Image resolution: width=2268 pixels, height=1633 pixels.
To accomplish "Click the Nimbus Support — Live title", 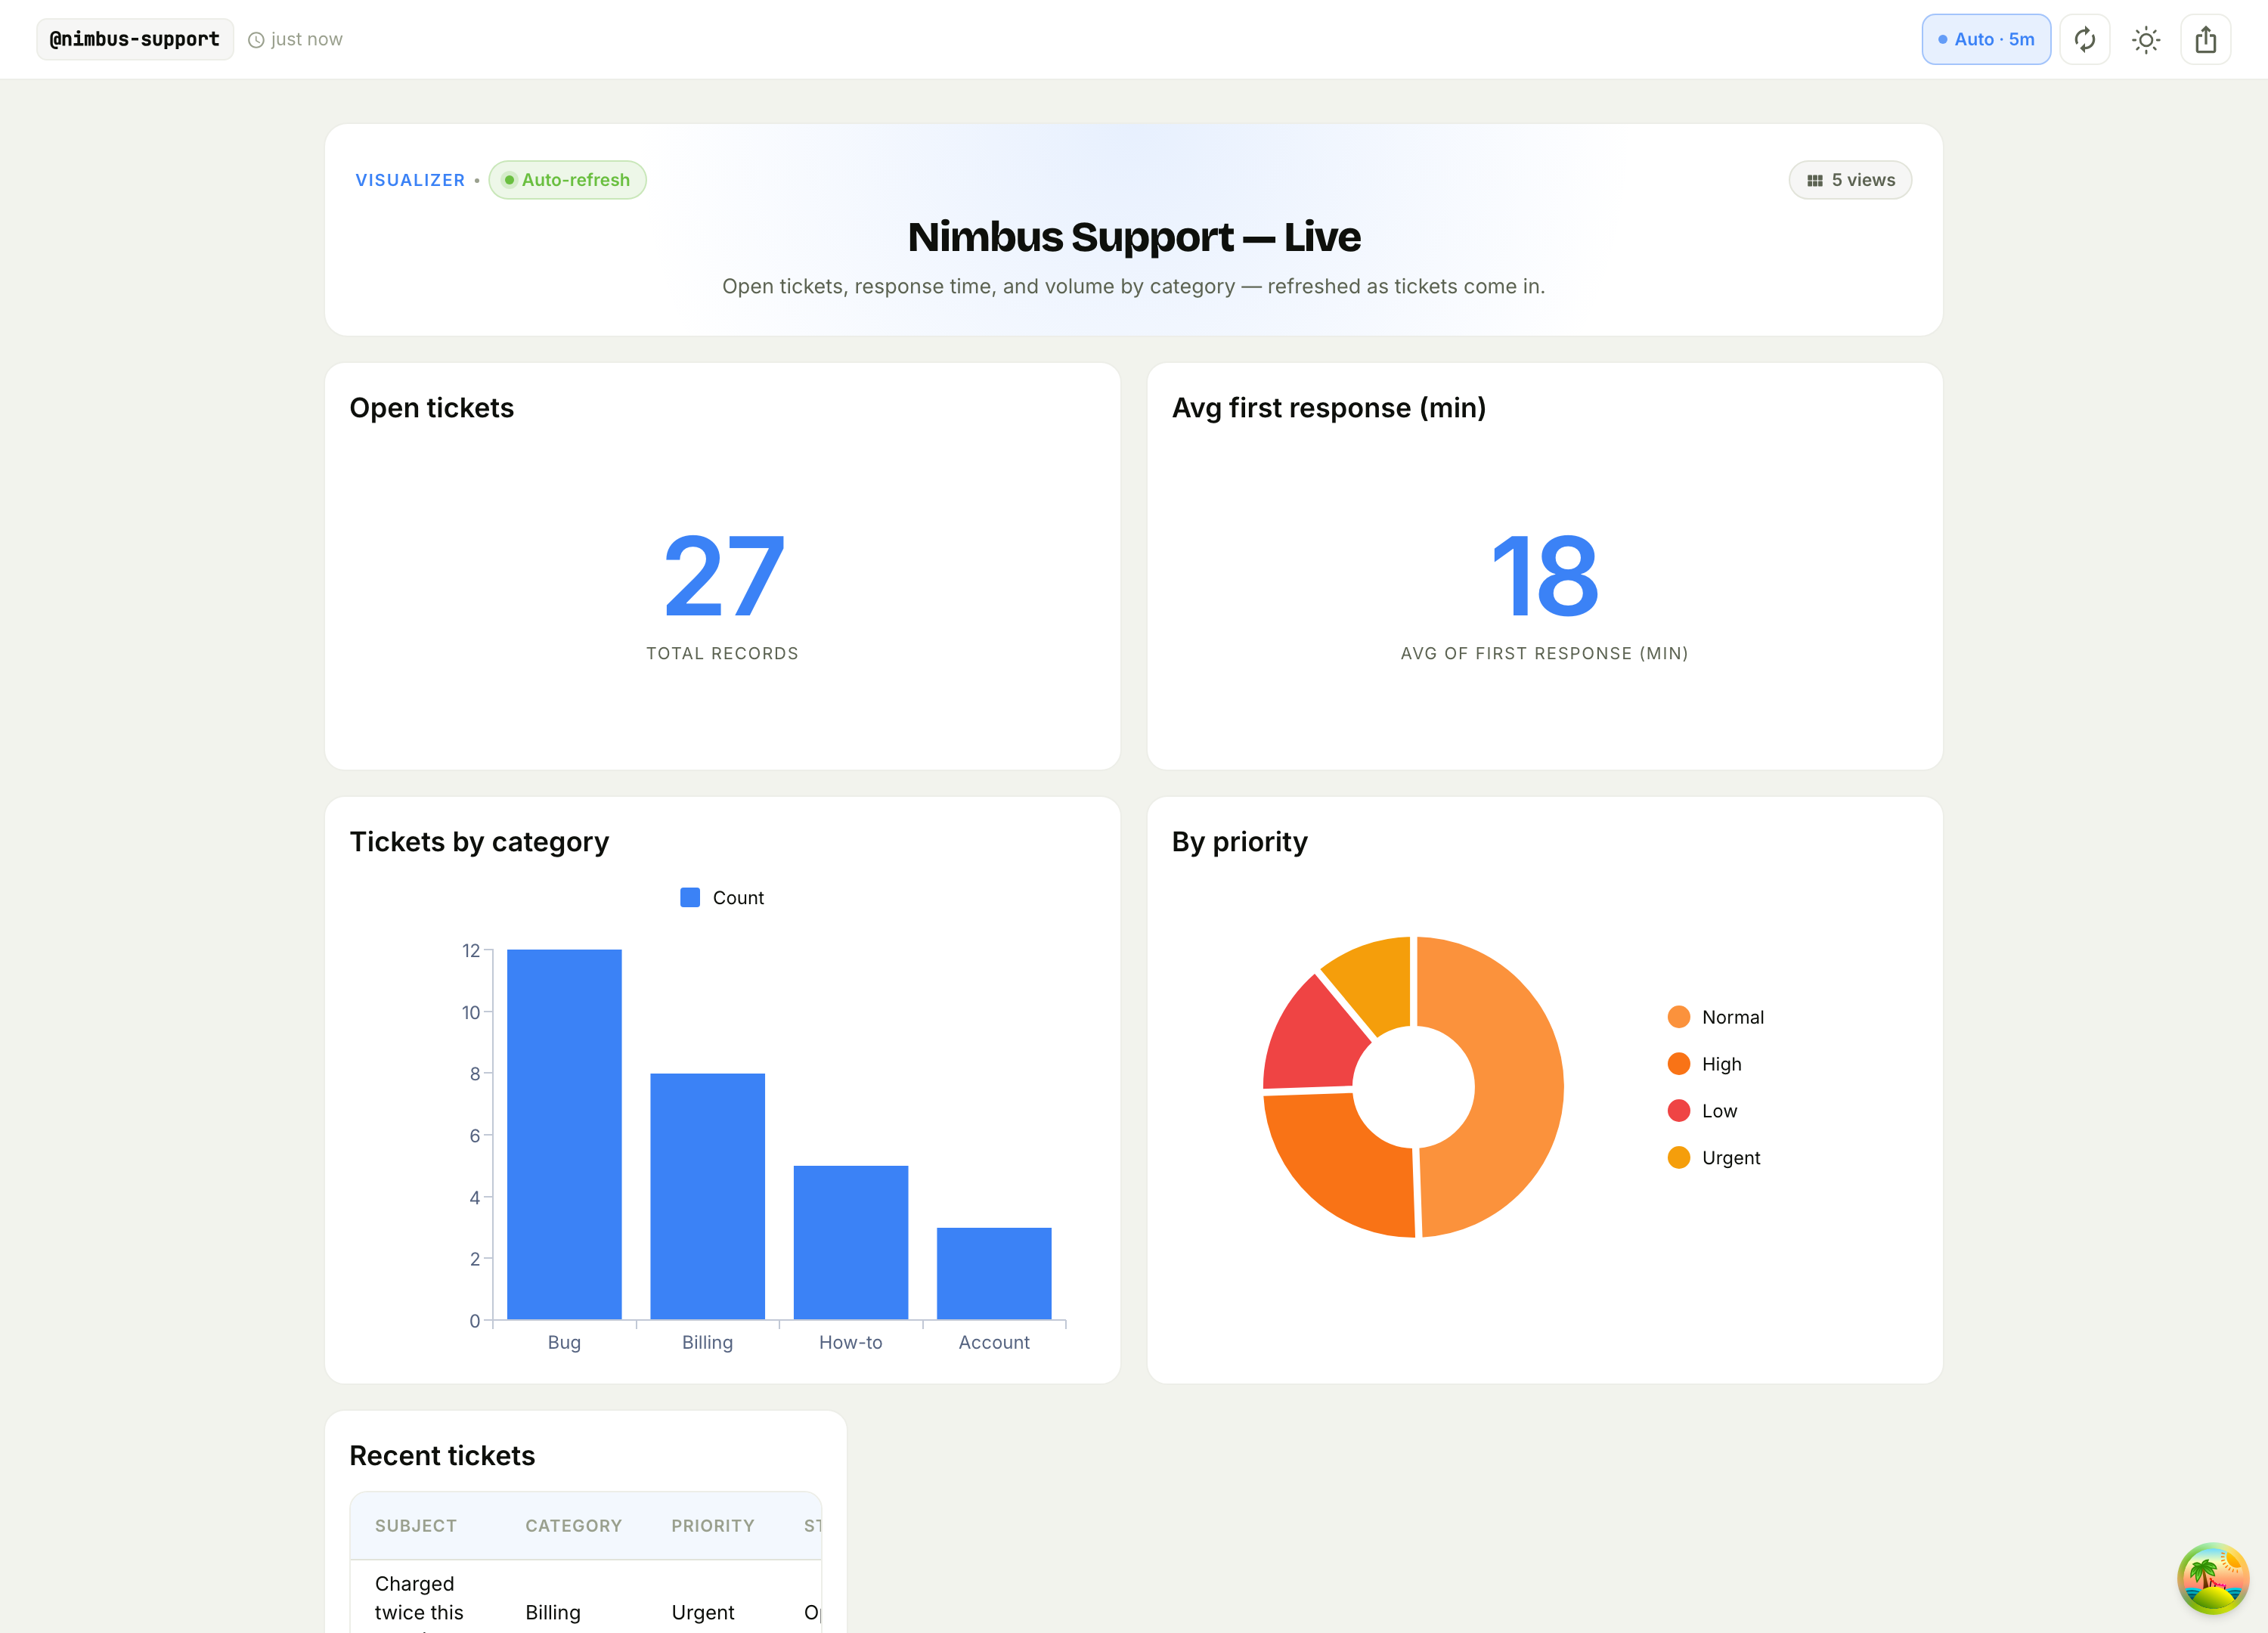I will point(1133,237).
